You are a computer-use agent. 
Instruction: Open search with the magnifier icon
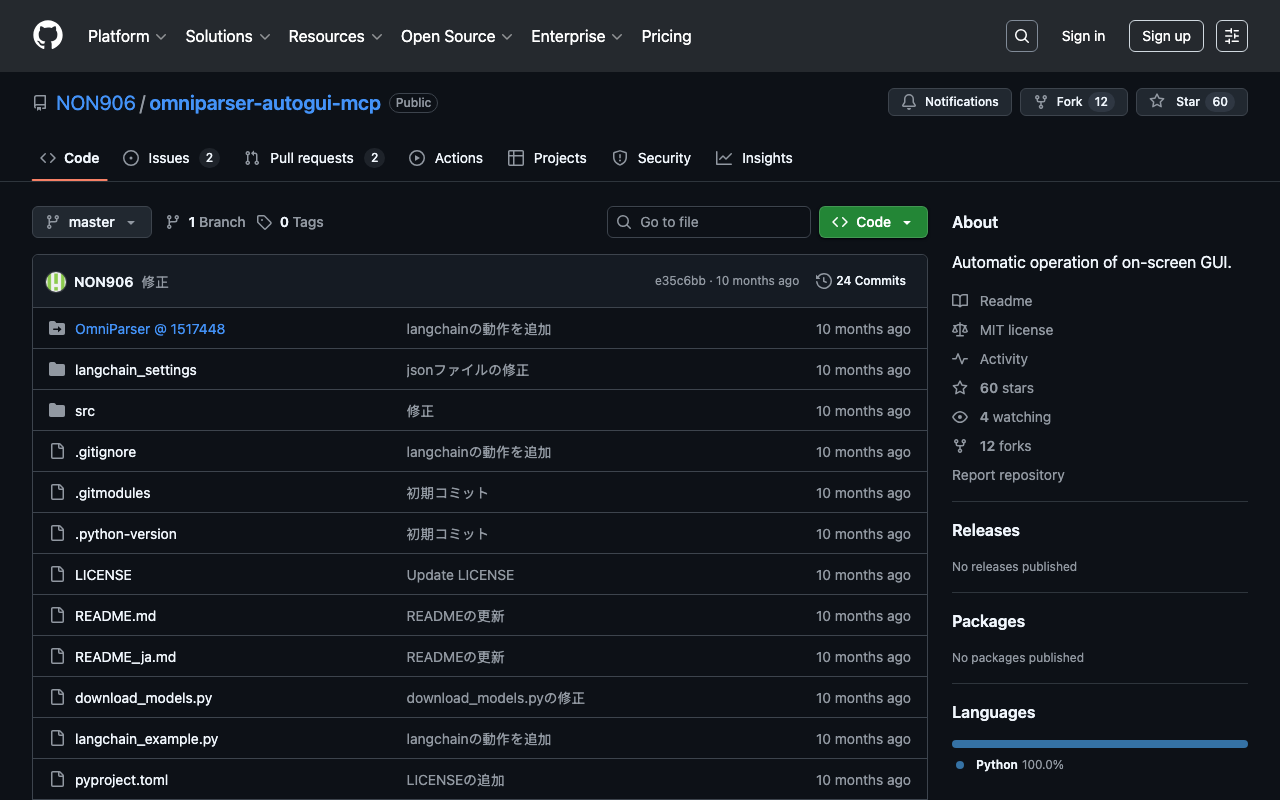coord(1021,36)
